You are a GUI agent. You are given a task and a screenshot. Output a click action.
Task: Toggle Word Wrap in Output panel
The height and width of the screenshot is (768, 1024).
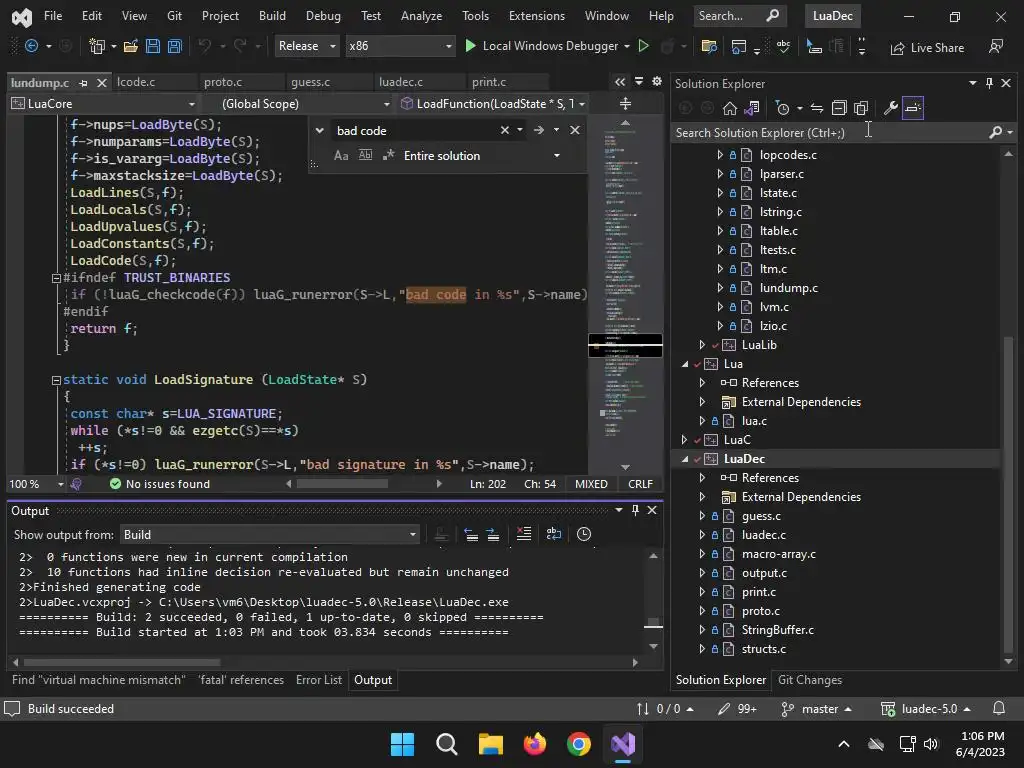click(553, 534)
